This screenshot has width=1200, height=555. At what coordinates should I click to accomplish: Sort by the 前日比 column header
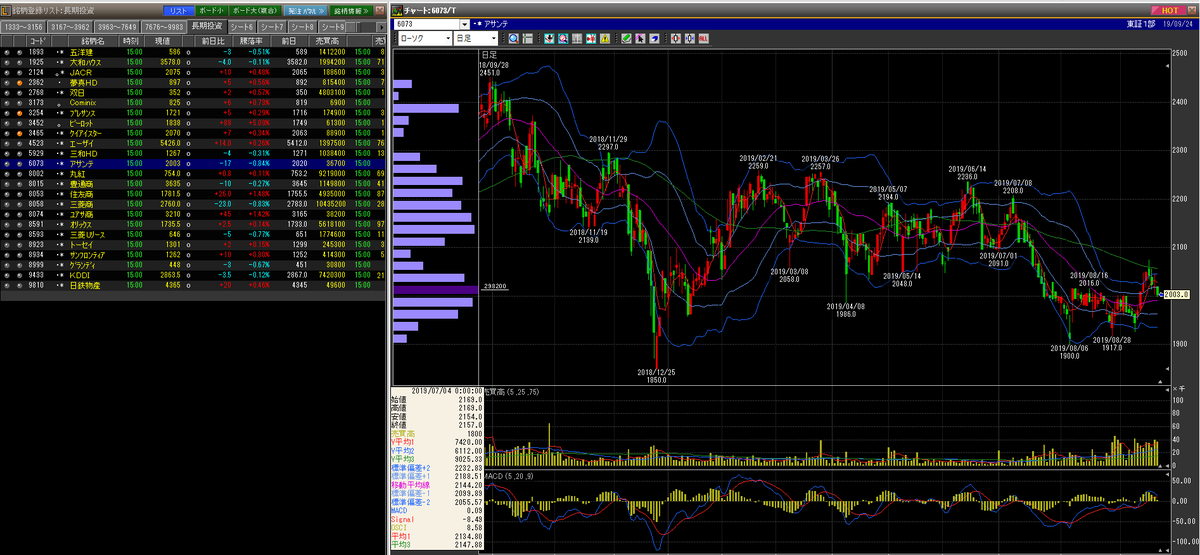coord(213,41)
